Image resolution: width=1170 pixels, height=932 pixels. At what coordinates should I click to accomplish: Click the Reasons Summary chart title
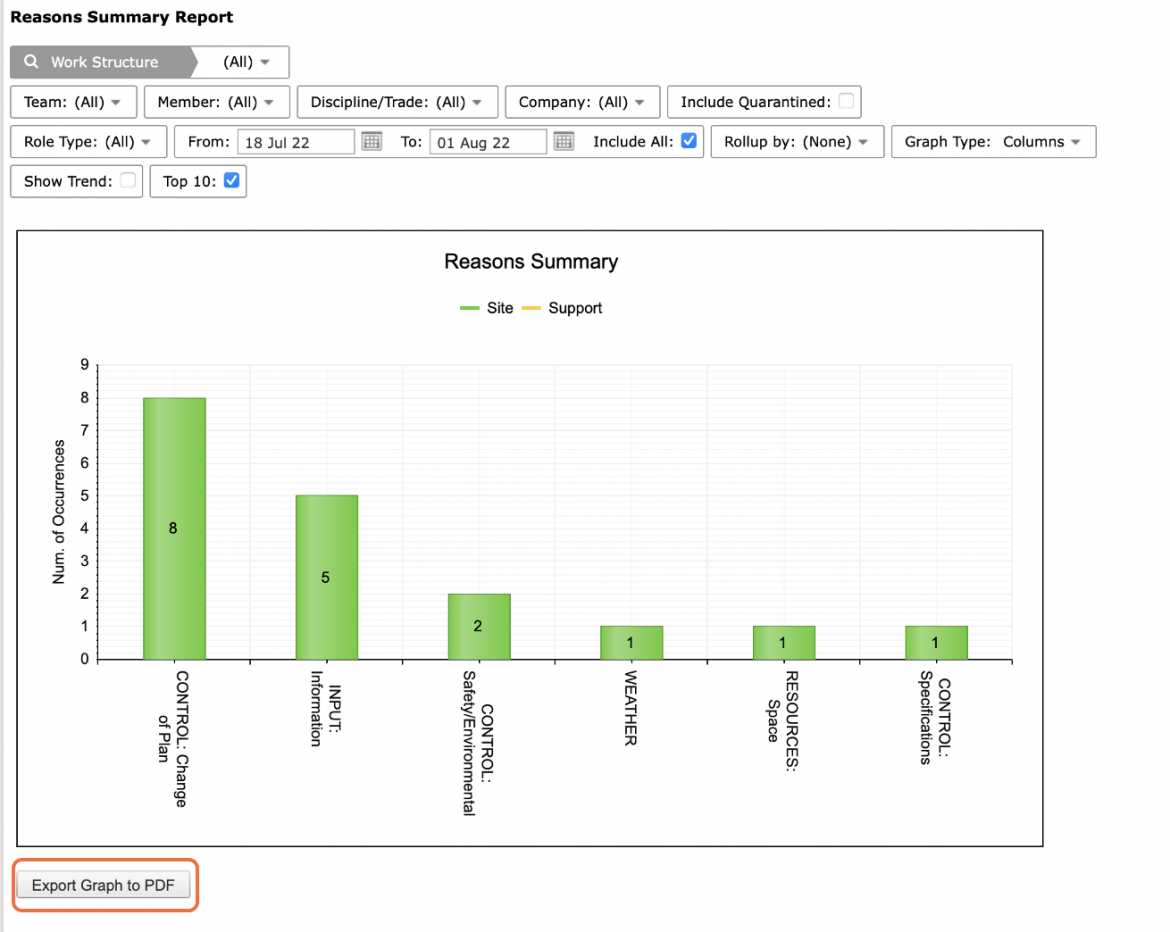pyautogui.click(x=531, y=261)
